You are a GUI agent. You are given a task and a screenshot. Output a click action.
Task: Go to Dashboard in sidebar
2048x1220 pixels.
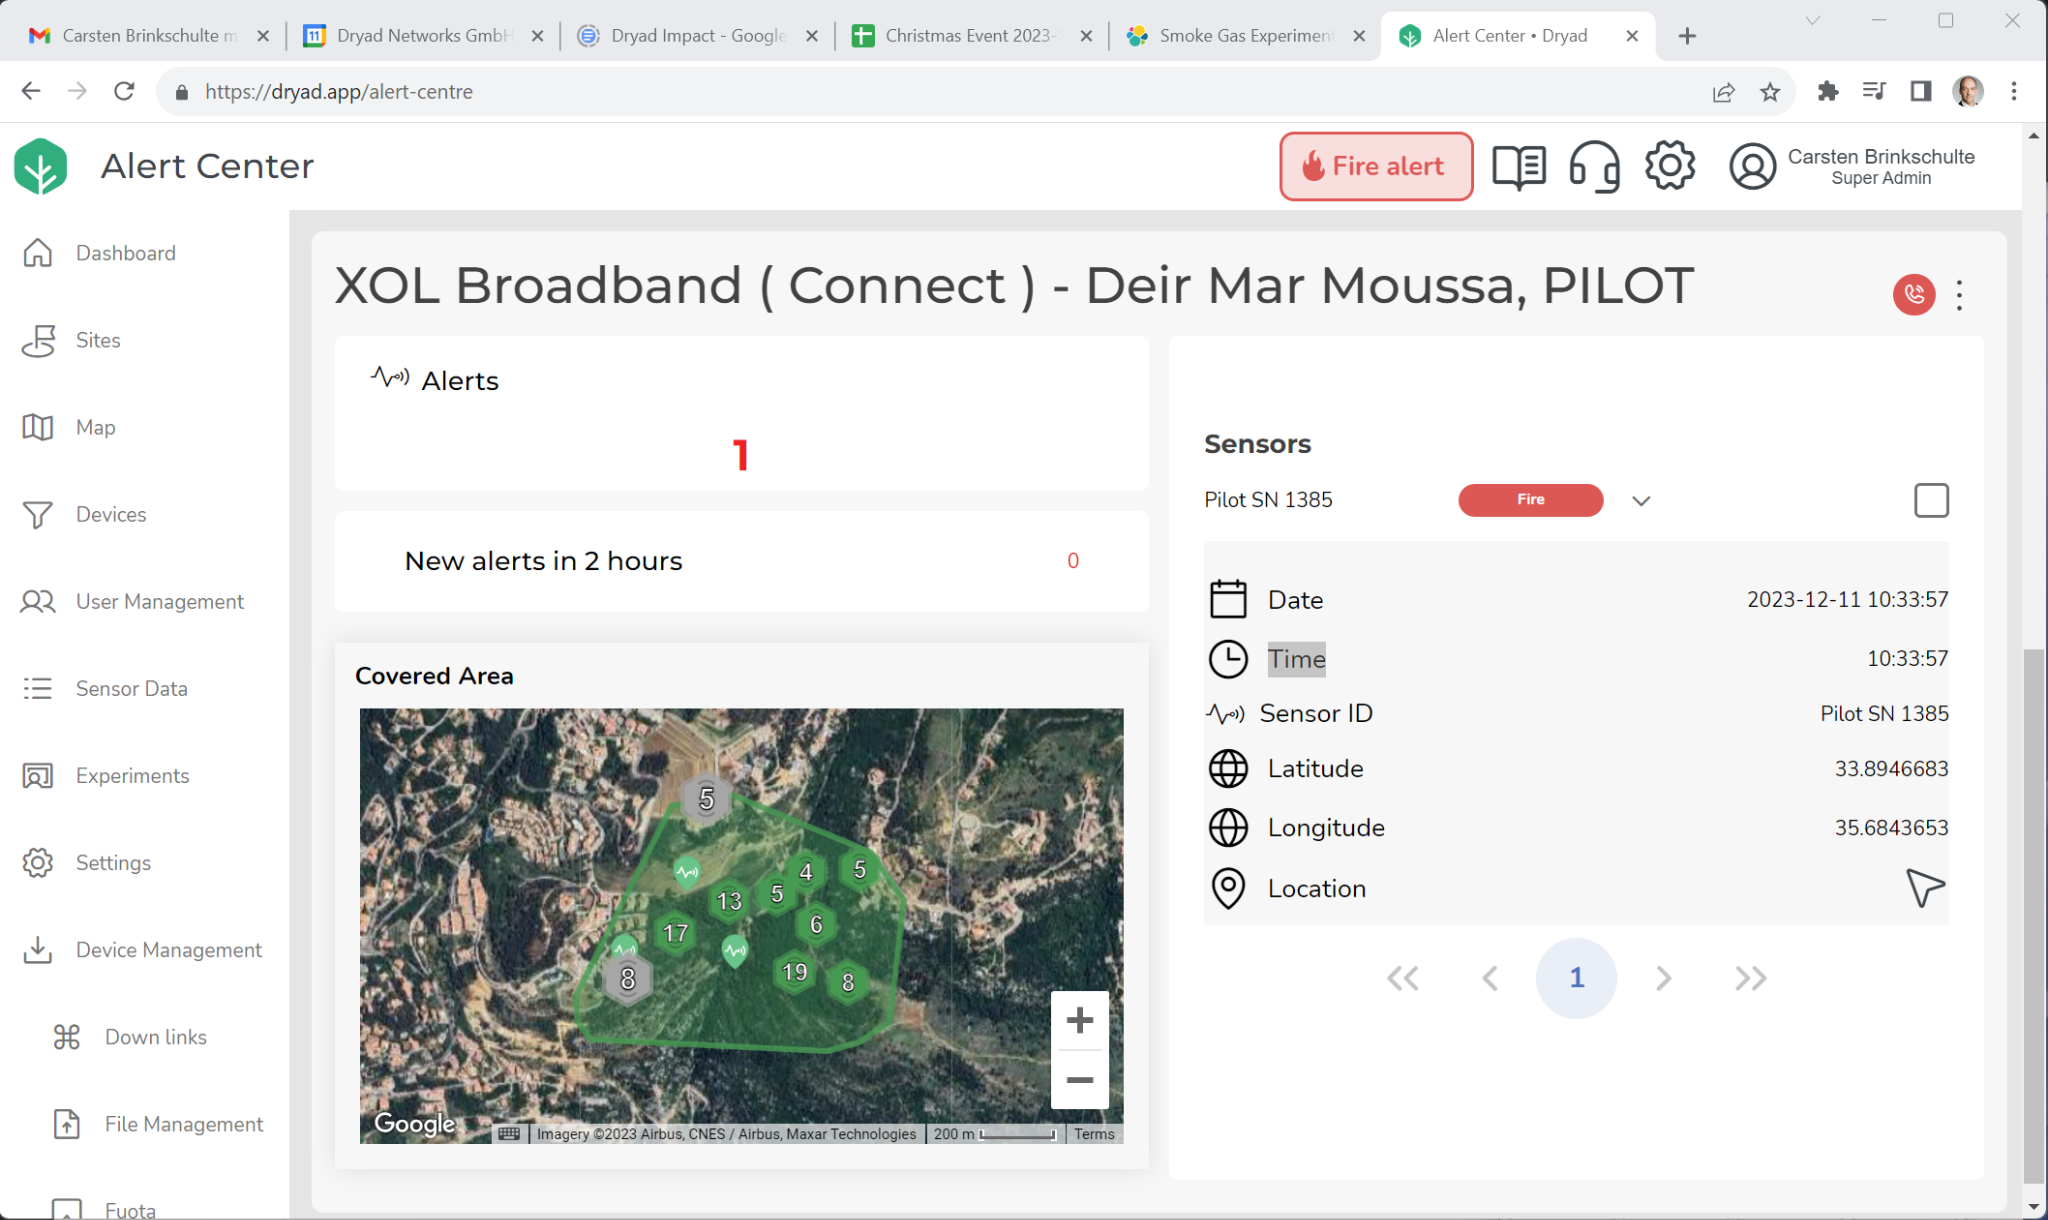pyautogui.click(x=126, y=253)
